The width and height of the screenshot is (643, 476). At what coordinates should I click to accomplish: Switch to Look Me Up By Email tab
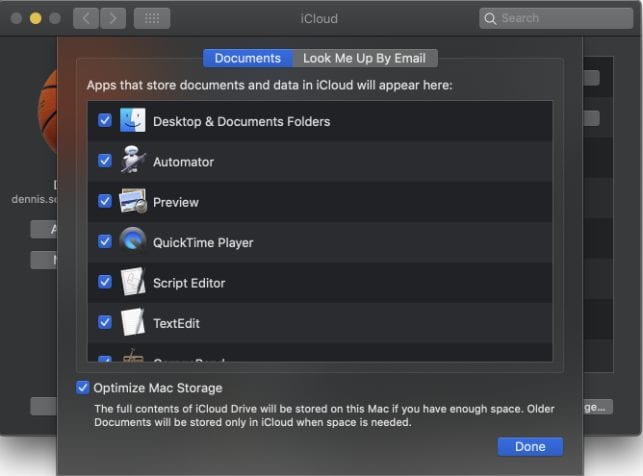(366, 58)
